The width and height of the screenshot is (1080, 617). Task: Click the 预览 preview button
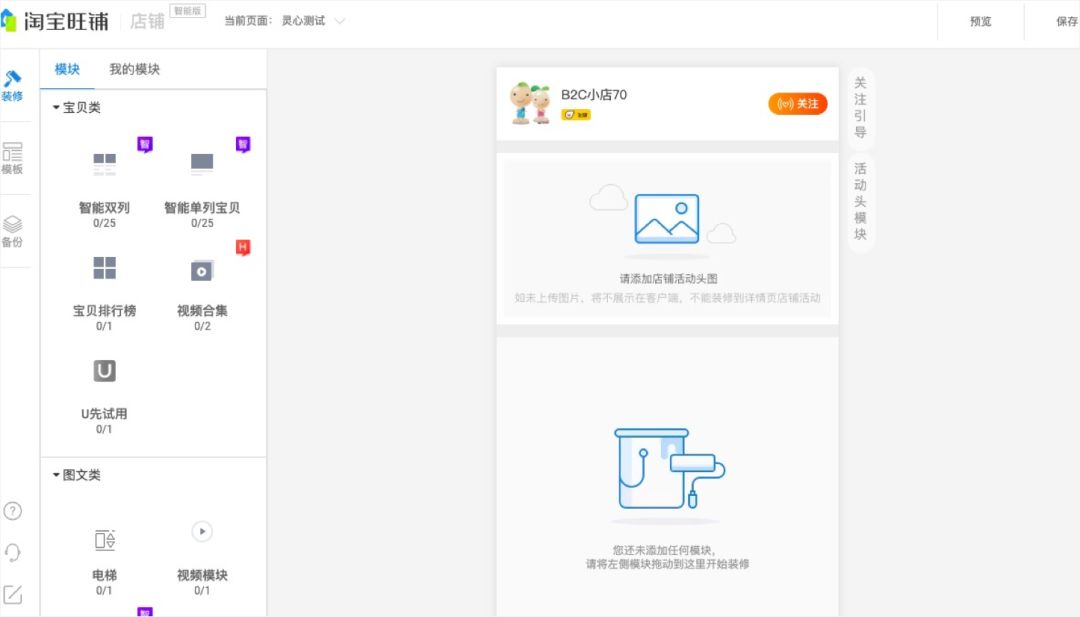980,19
